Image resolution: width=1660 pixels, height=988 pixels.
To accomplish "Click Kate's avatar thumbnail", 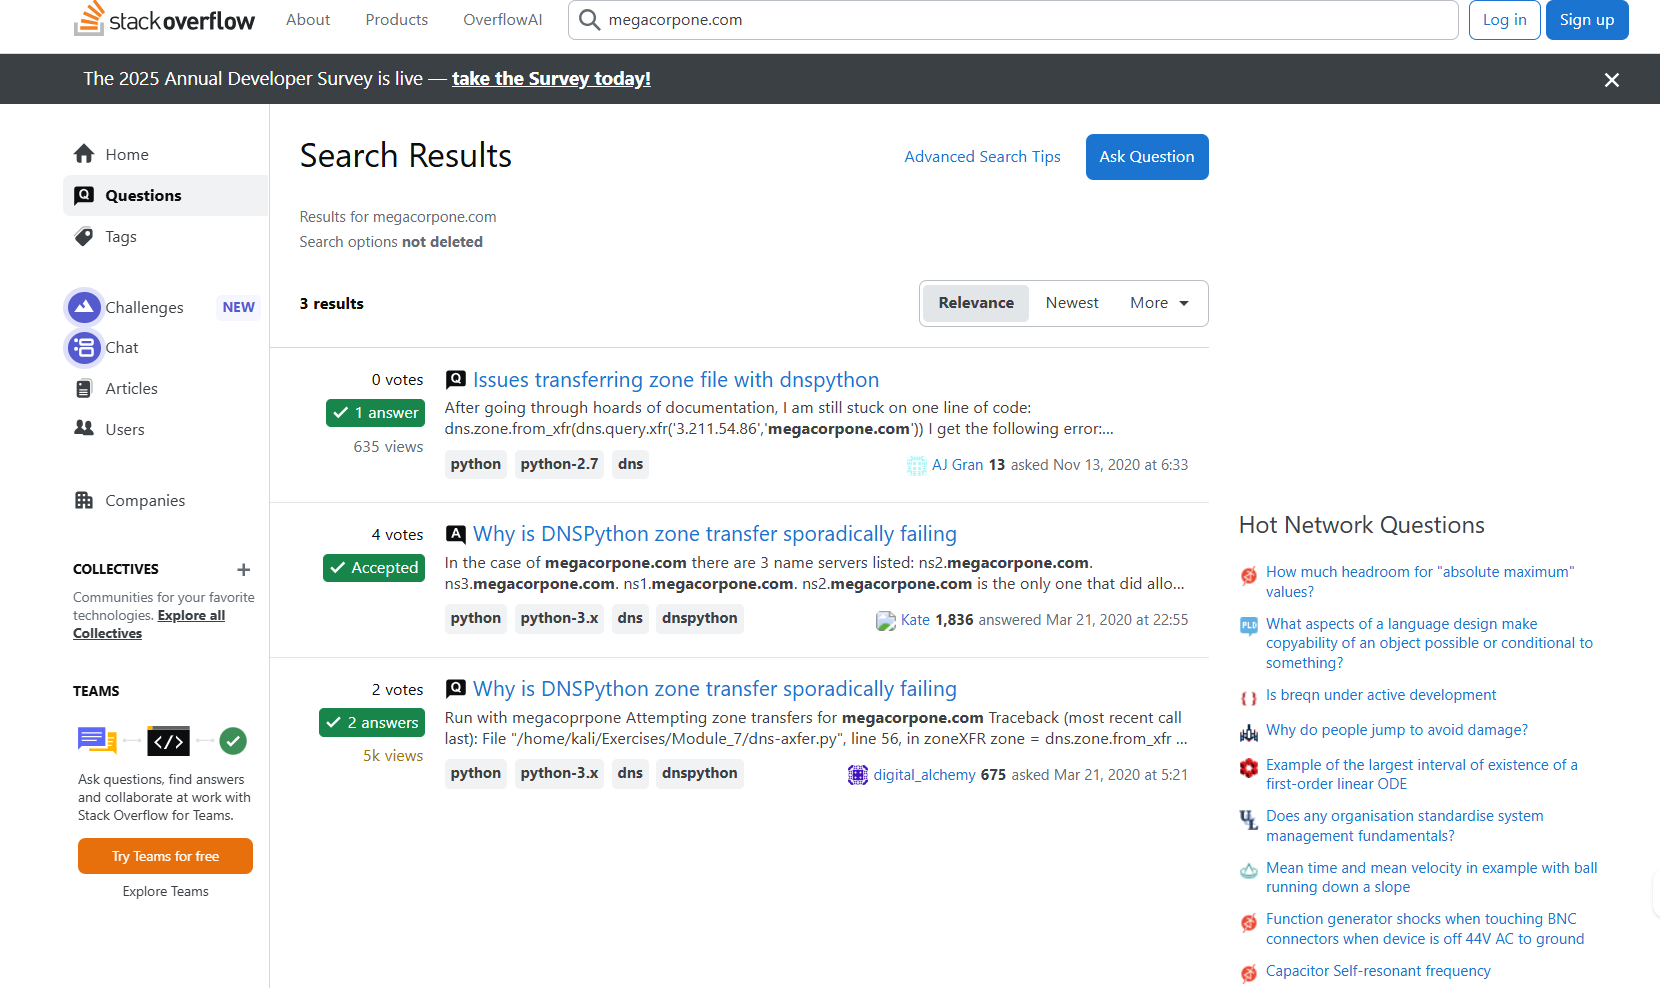I will click(x=886, y=620).
